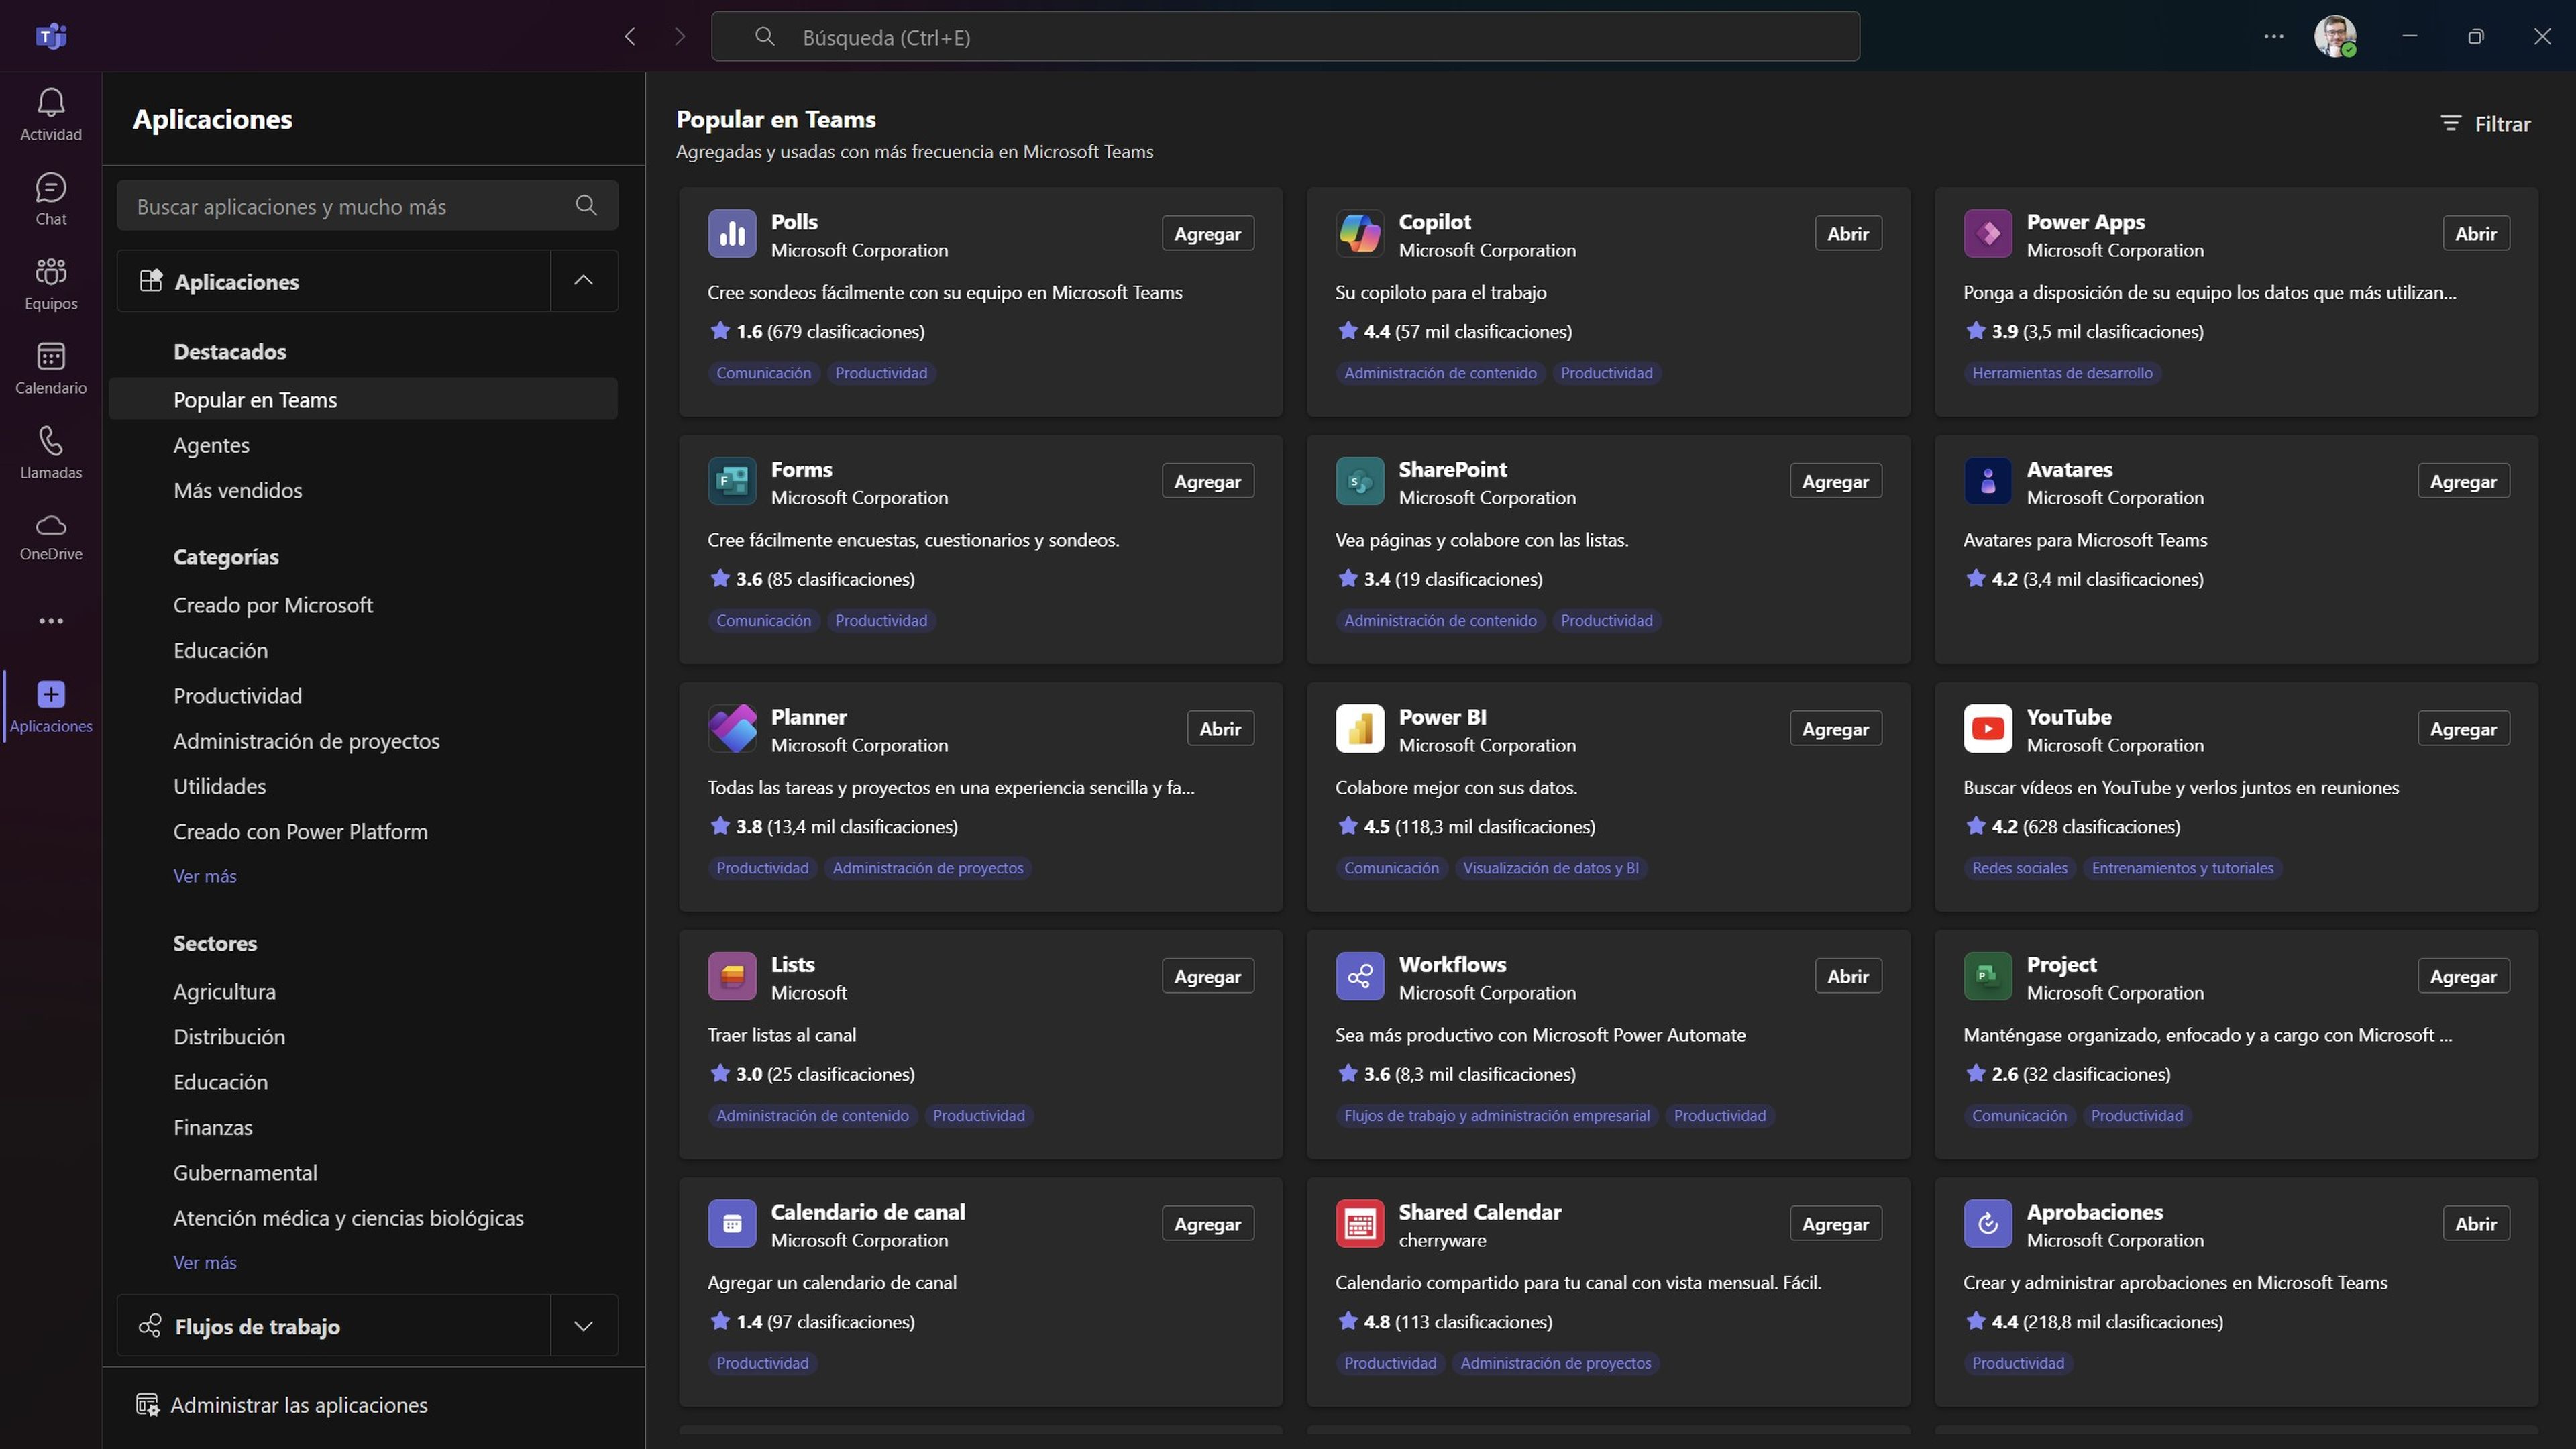Go back with the left arrow
2576x1449 pixels.
click(x=630, y=37)
